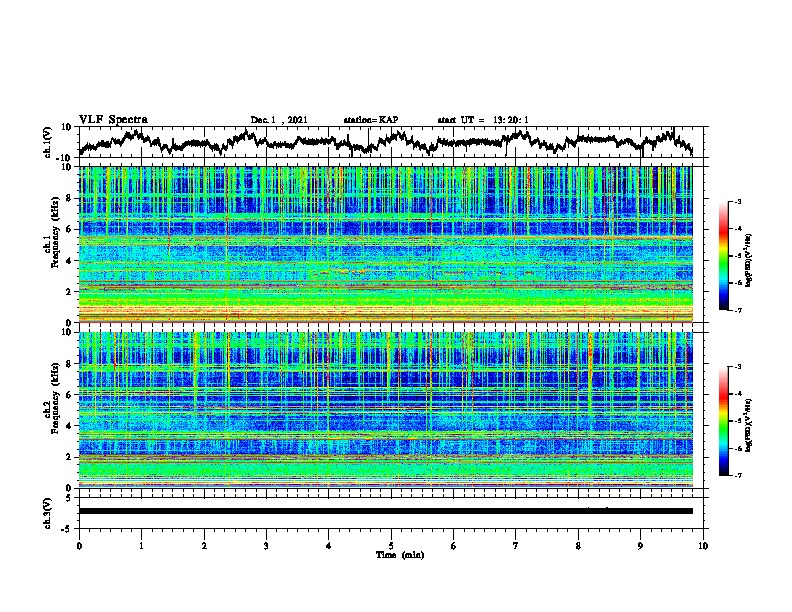
Task: Click the "VLF Spectra" plot title
Action: (x=113, y=120)
